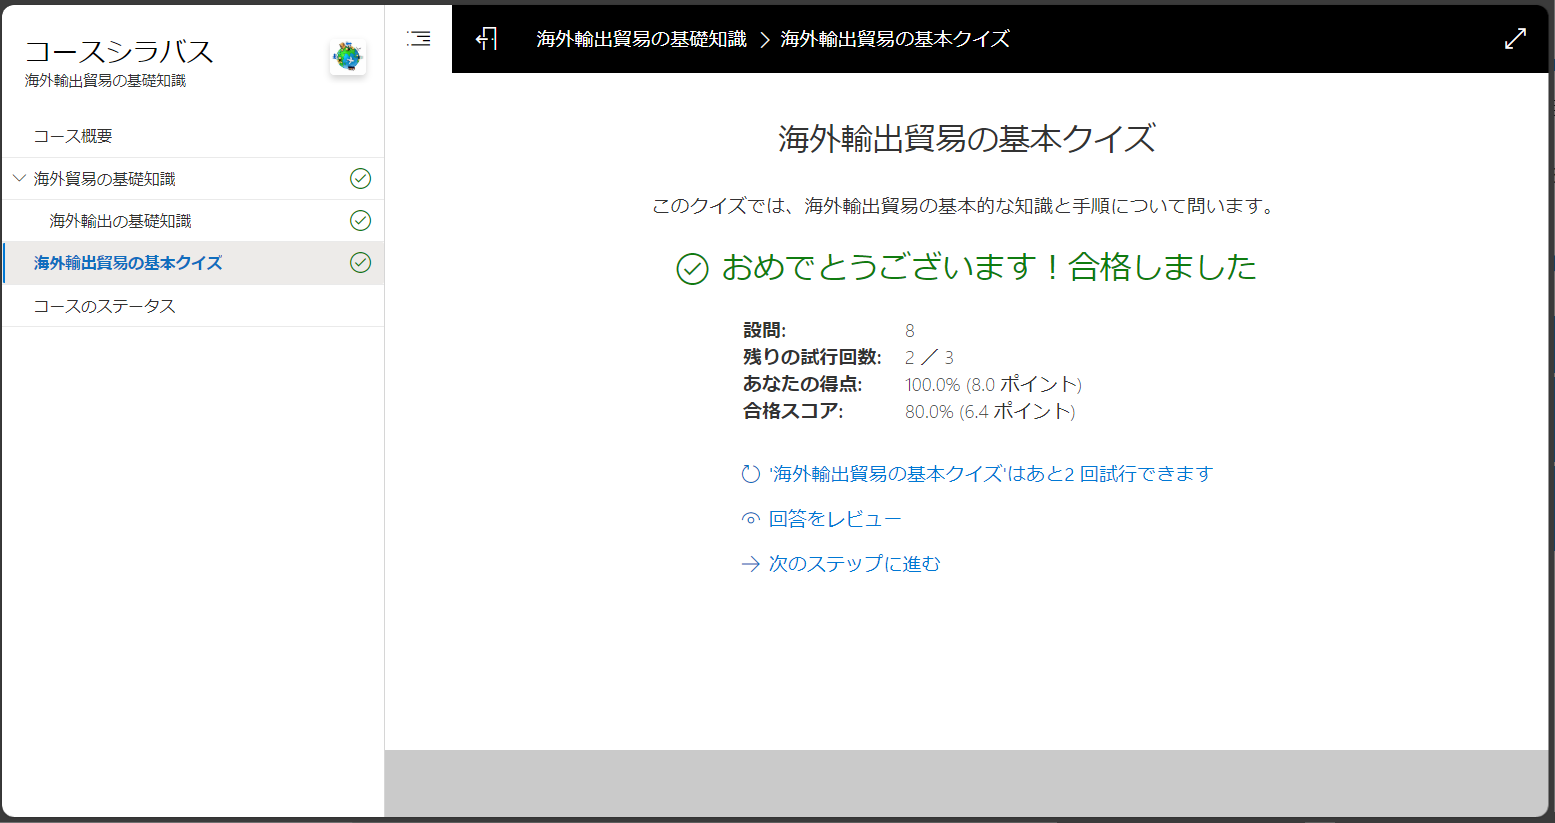Viewport: 1555px width, 823px height.
Task: Click the 設問: label
Action: (x=765, y=330)
